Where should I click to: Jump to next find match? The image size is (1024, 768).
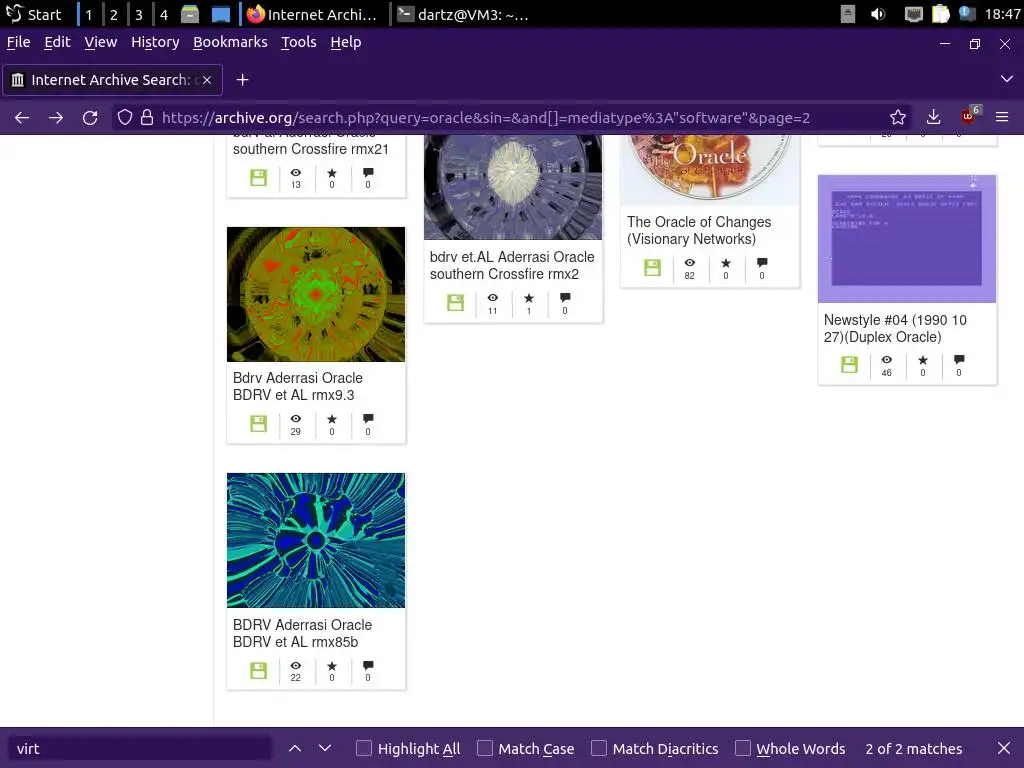pos(325,748)
